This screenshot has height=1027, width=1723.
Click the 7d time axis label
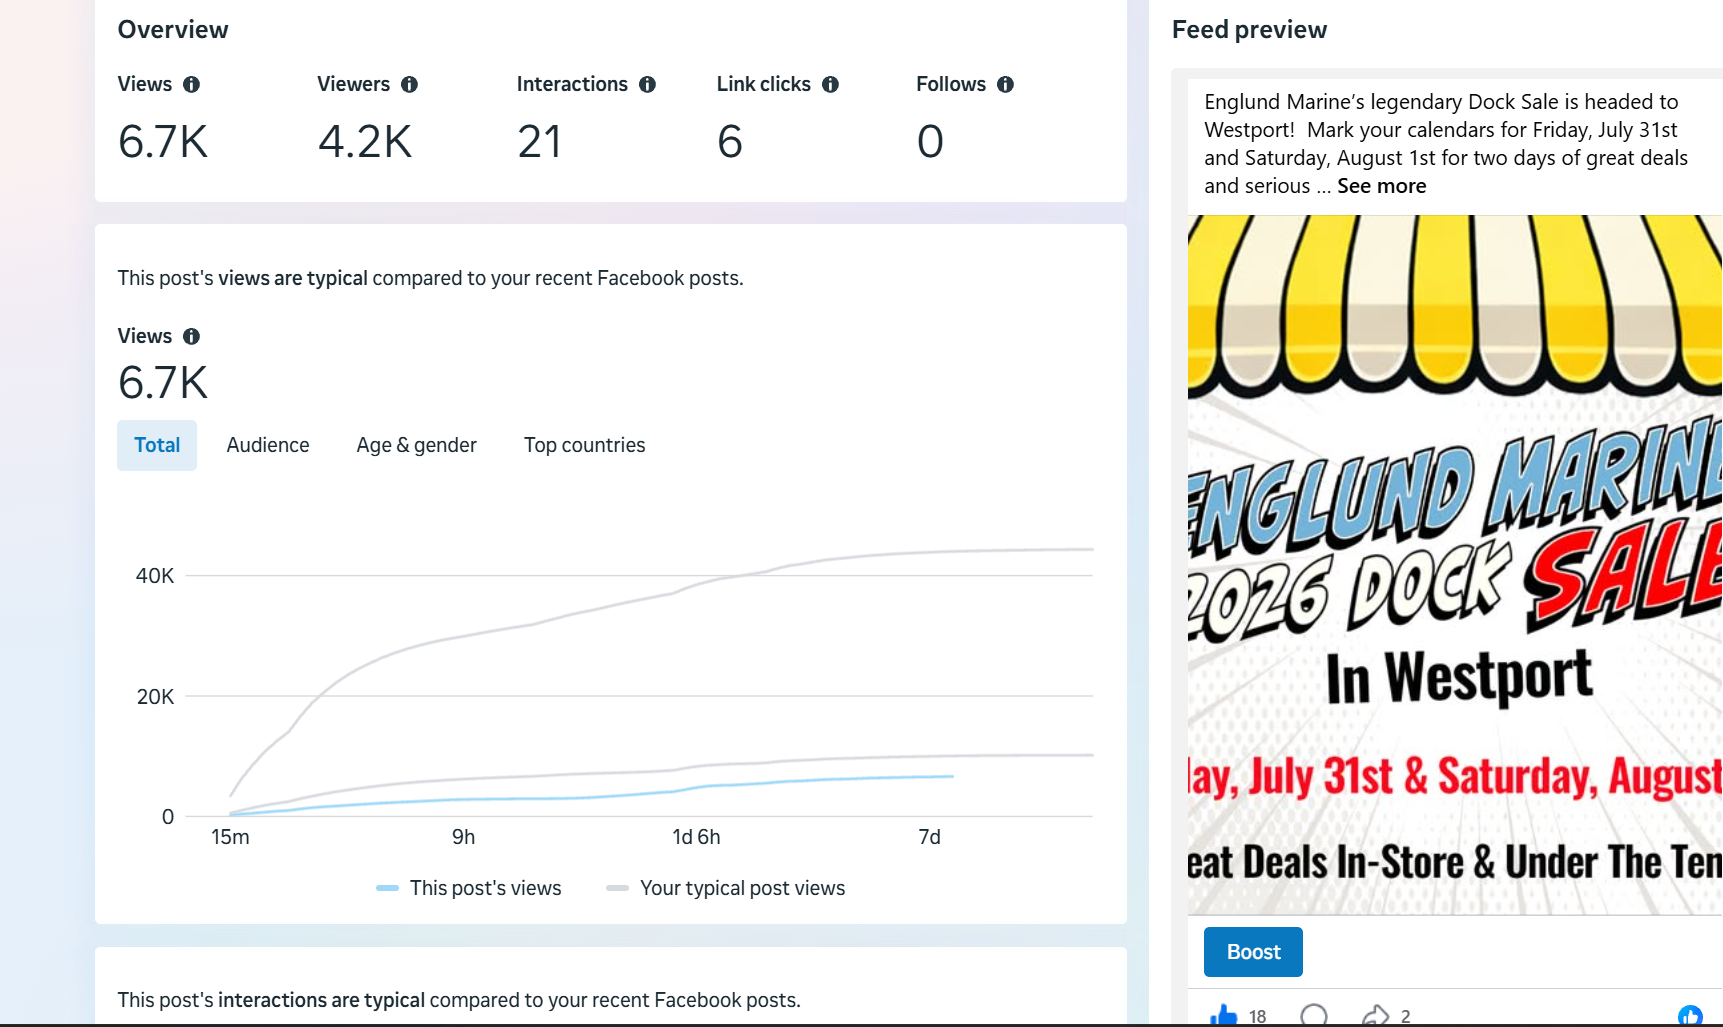pos(929,837)
